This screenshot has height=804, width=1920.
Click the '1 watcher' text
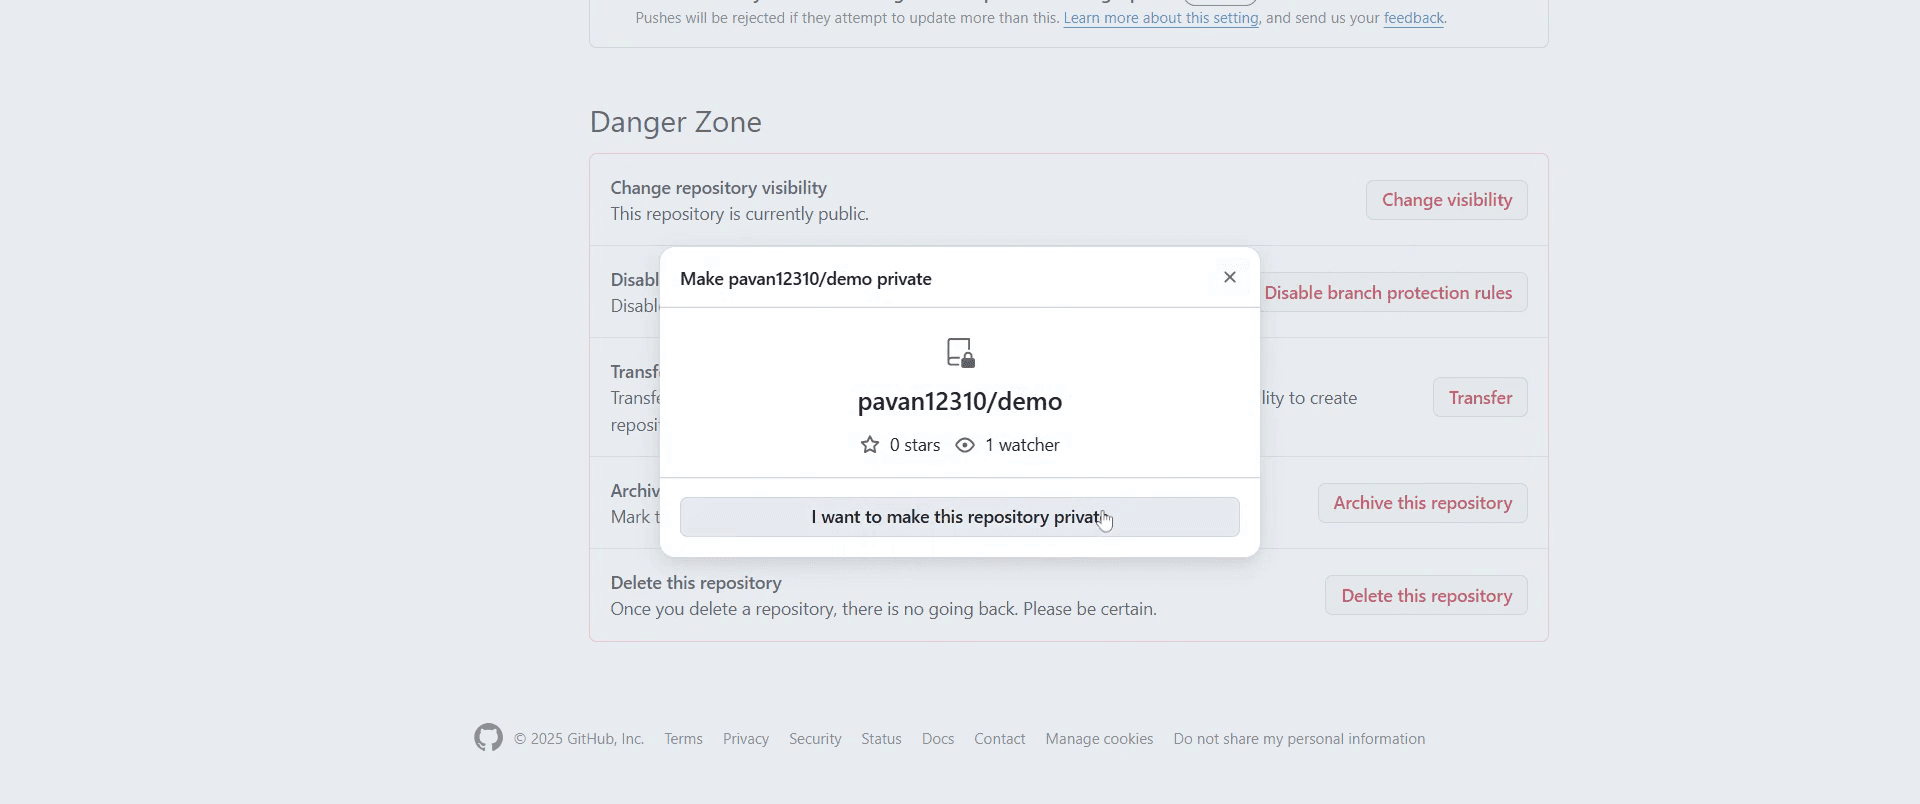[1022, 445]
